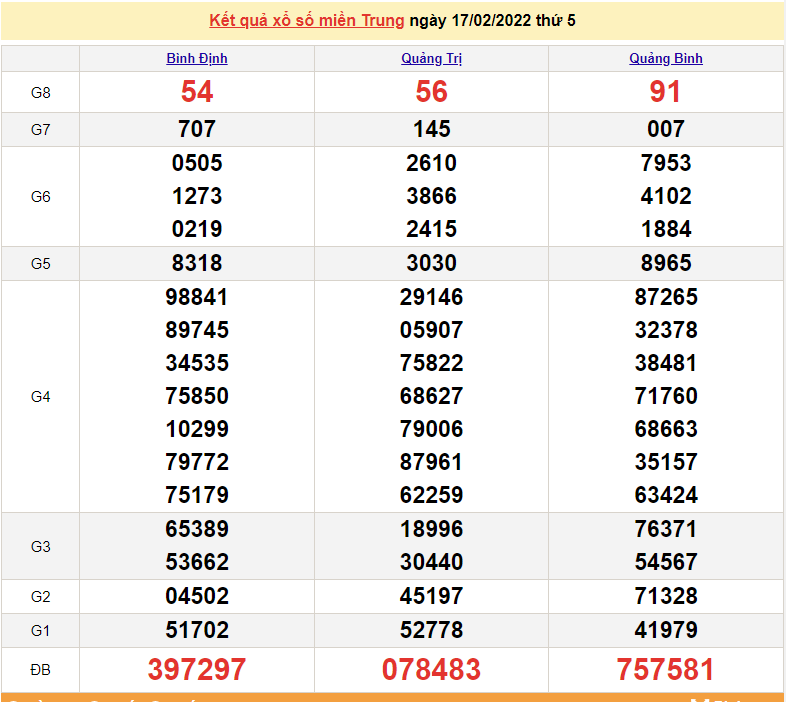Click Bình Định G8 result 54
The width and height of the screenshot is (786, 702).
coord(197,92)
